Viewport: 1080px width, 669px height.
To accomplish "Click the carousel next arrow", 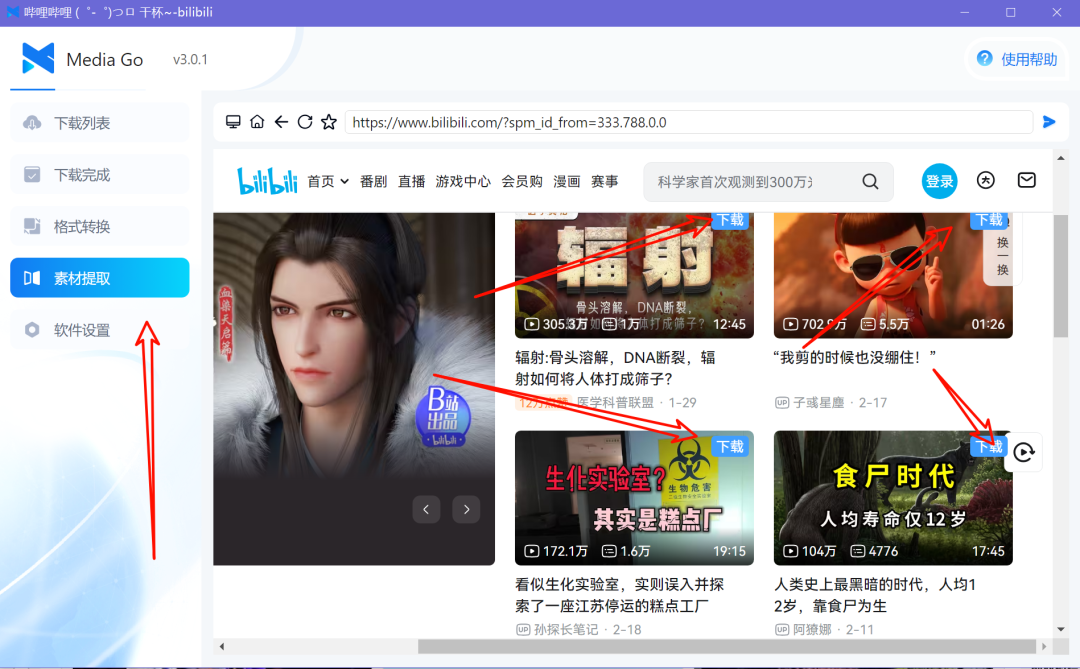I will point(466,510).
